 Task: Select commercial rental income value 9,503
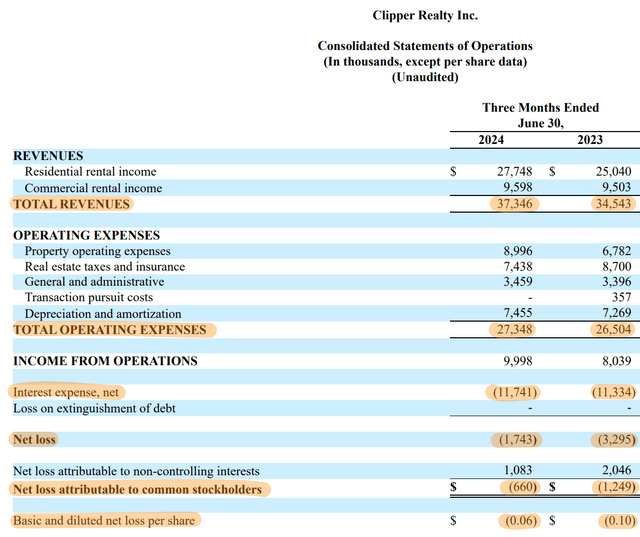[x=617, y=187]
